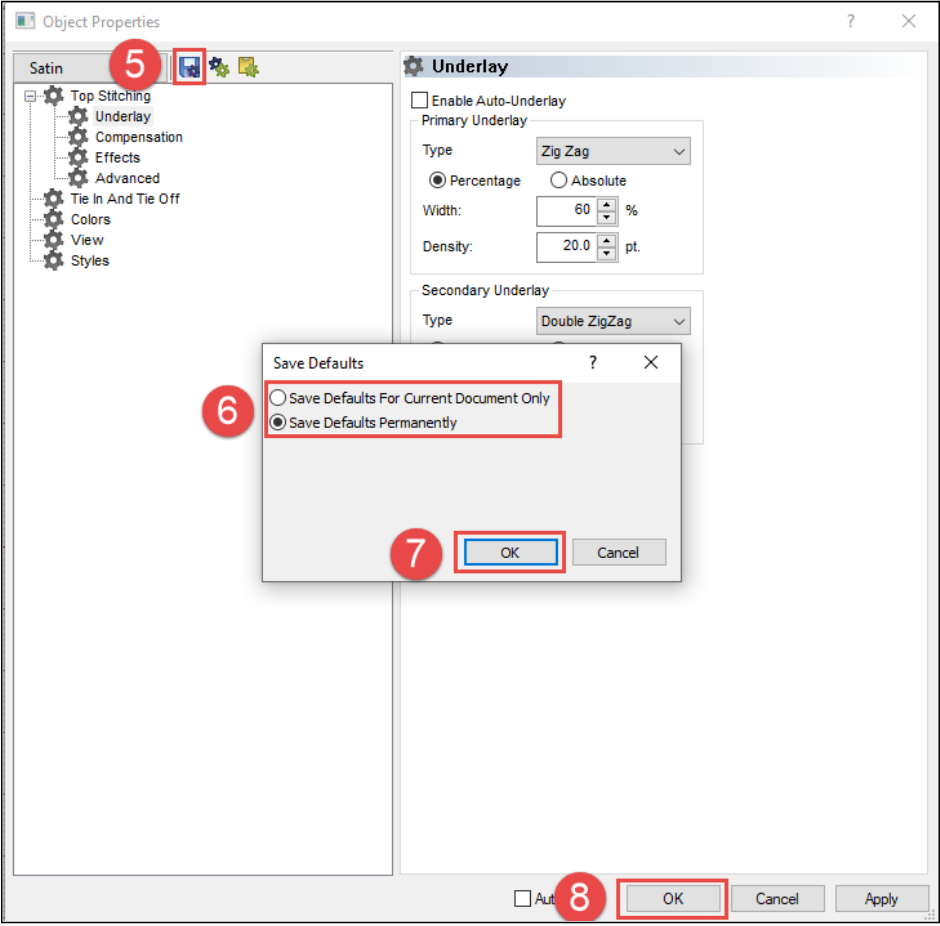Viewport: 940px width, 926px height.
Task: Select Tie In And Tie Off in the tree
Action: tap(124, 198)
